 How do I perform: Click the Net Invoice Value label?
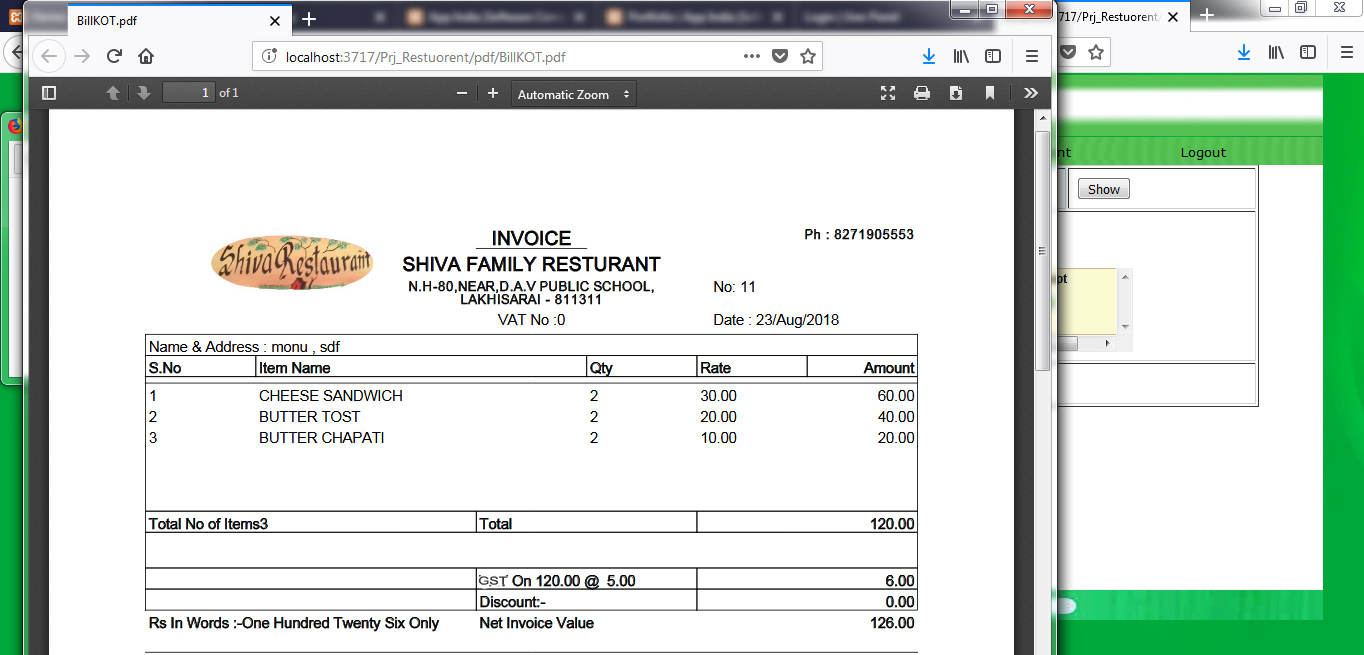pos(536,623)
